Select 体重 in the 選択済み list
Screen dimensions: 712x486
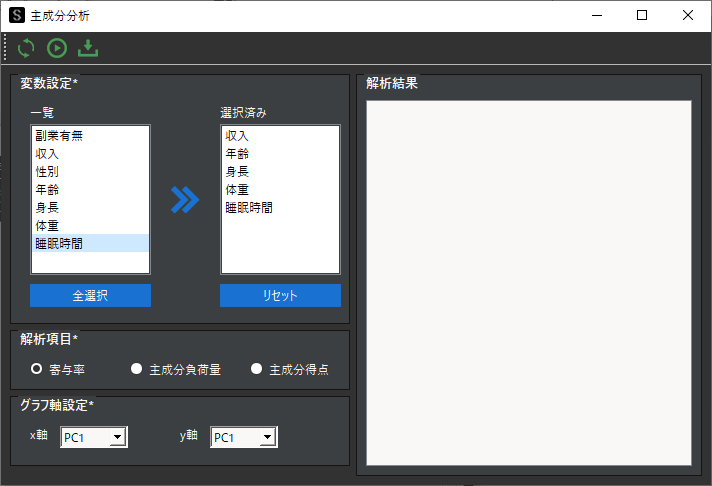click(280, 189)
